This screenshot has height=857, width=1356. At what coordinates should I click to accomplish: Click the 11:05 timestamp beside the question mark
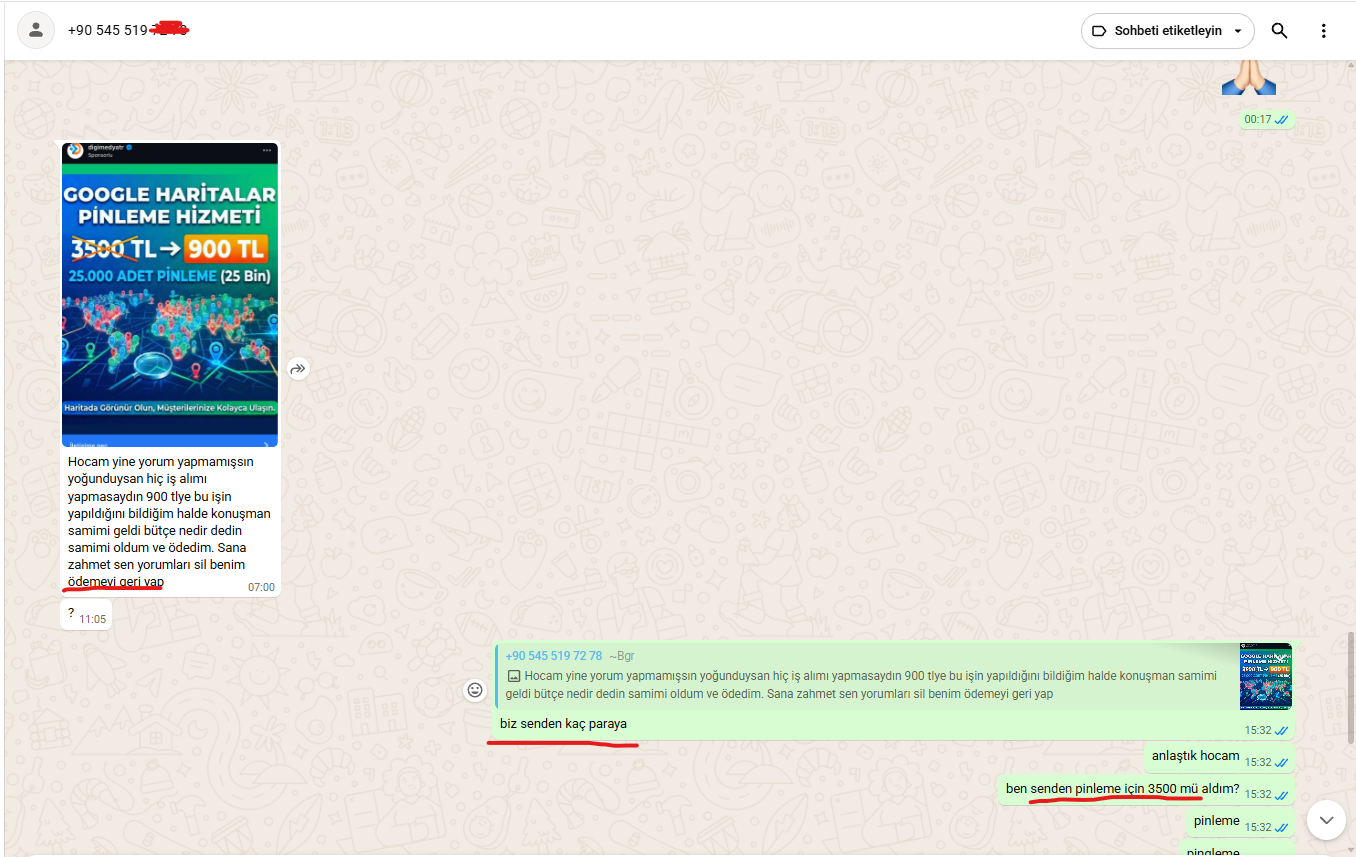pyautogui.click(x=93, y=620)
